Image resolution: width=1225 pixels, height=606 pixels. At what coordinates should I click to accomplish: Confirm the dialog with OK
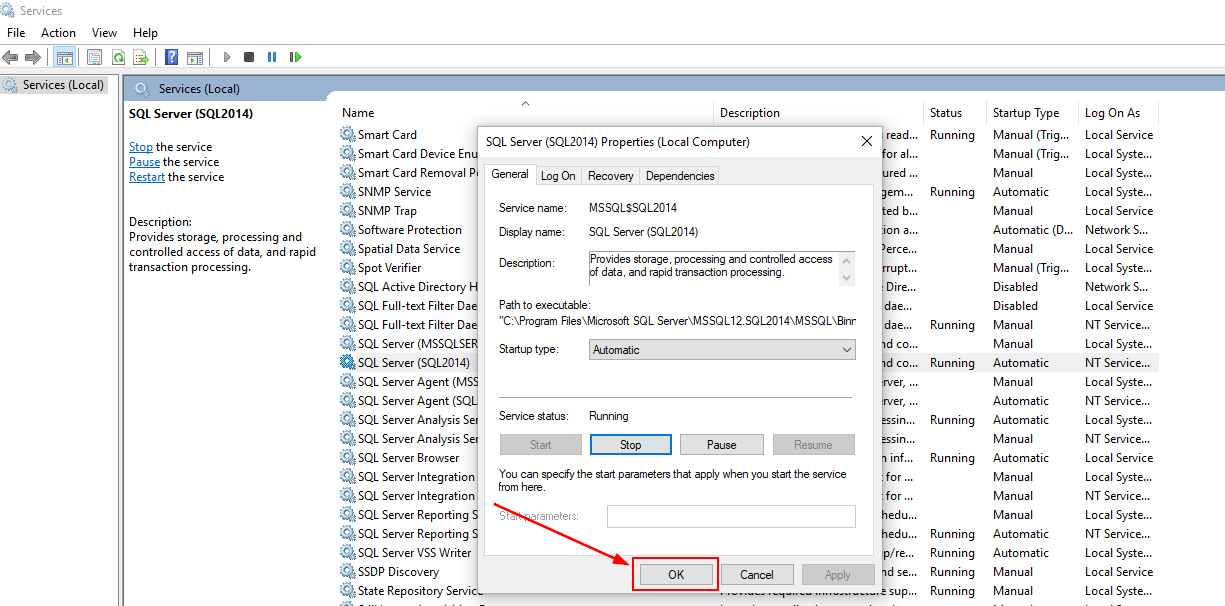[x=676, y=574]
